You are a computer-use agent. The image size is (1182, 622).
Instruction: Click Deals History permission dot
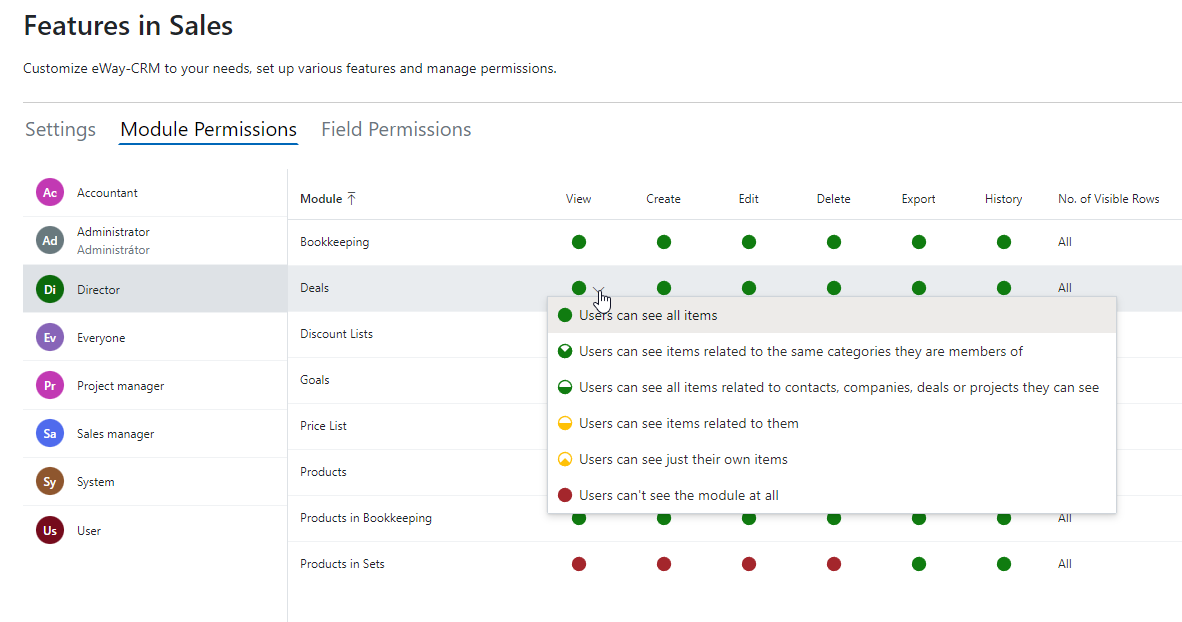pyautogui.click(x=1003, y=288)
